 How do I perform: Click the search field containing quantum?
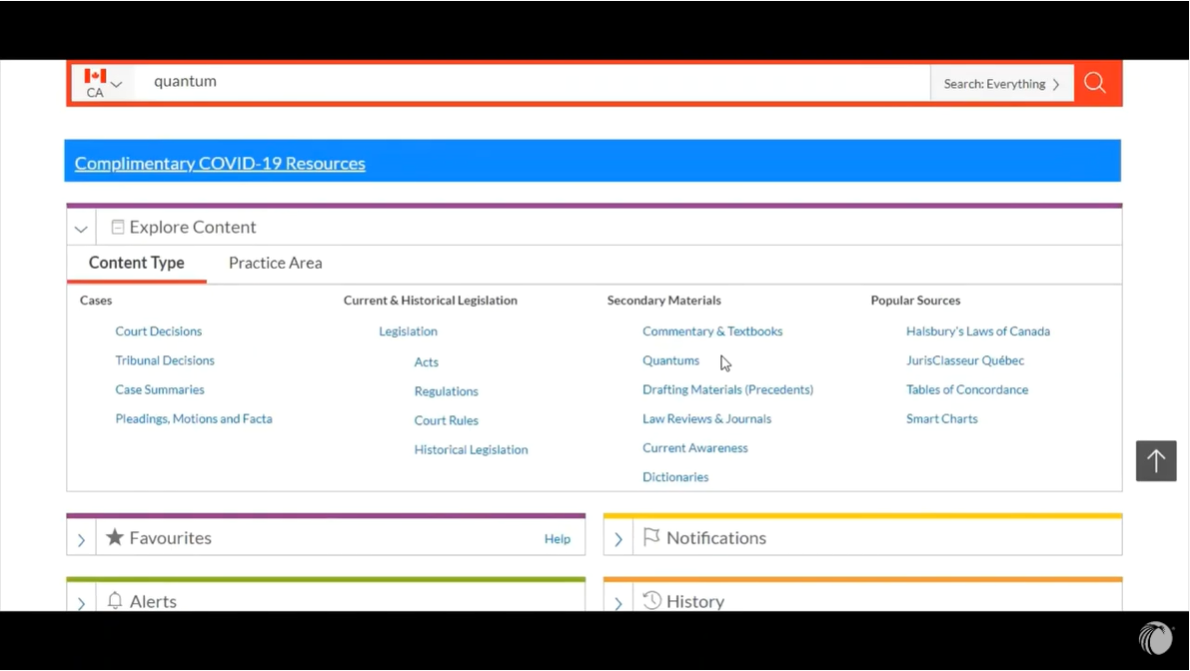coord(530,82)
